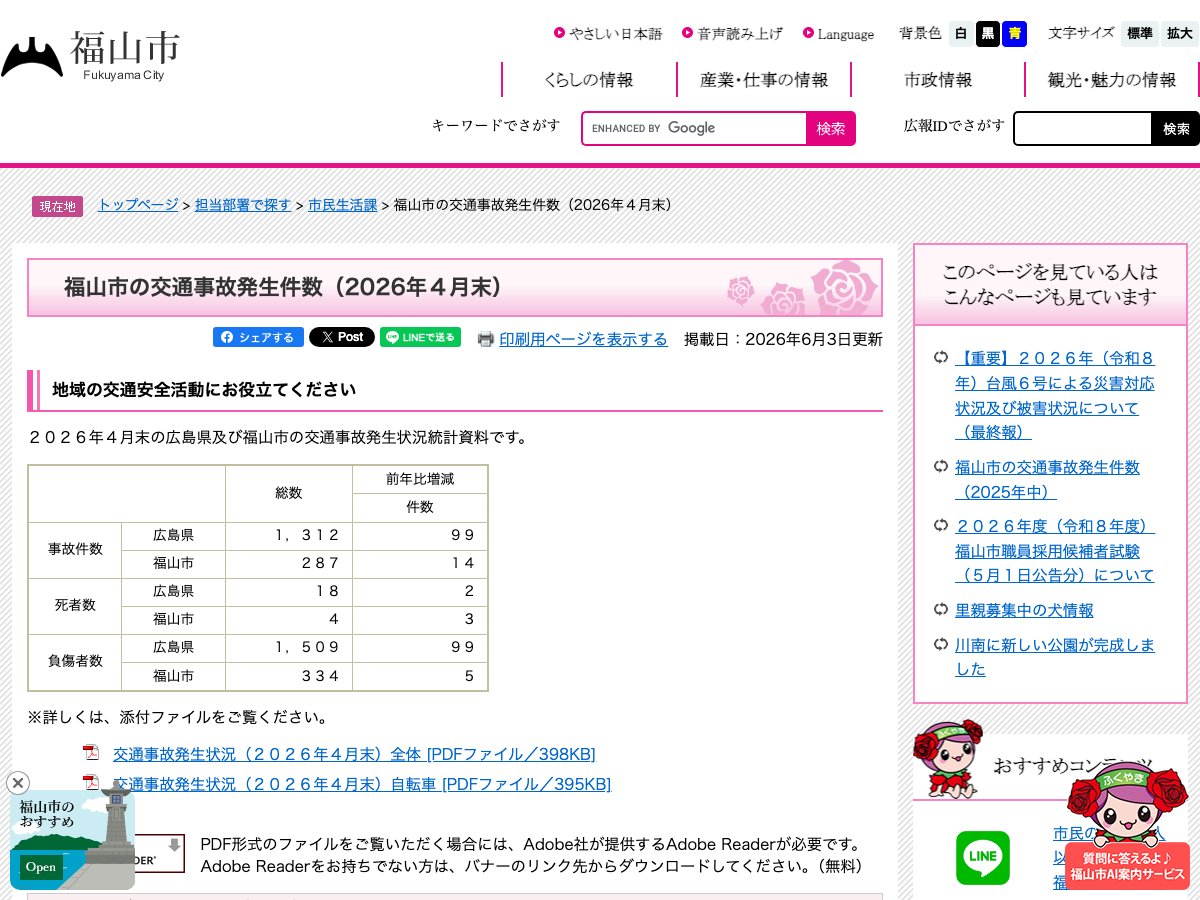Open 交通事故発生状況 全体 PDF link
1200x900 pixels.
click(354, 754)
